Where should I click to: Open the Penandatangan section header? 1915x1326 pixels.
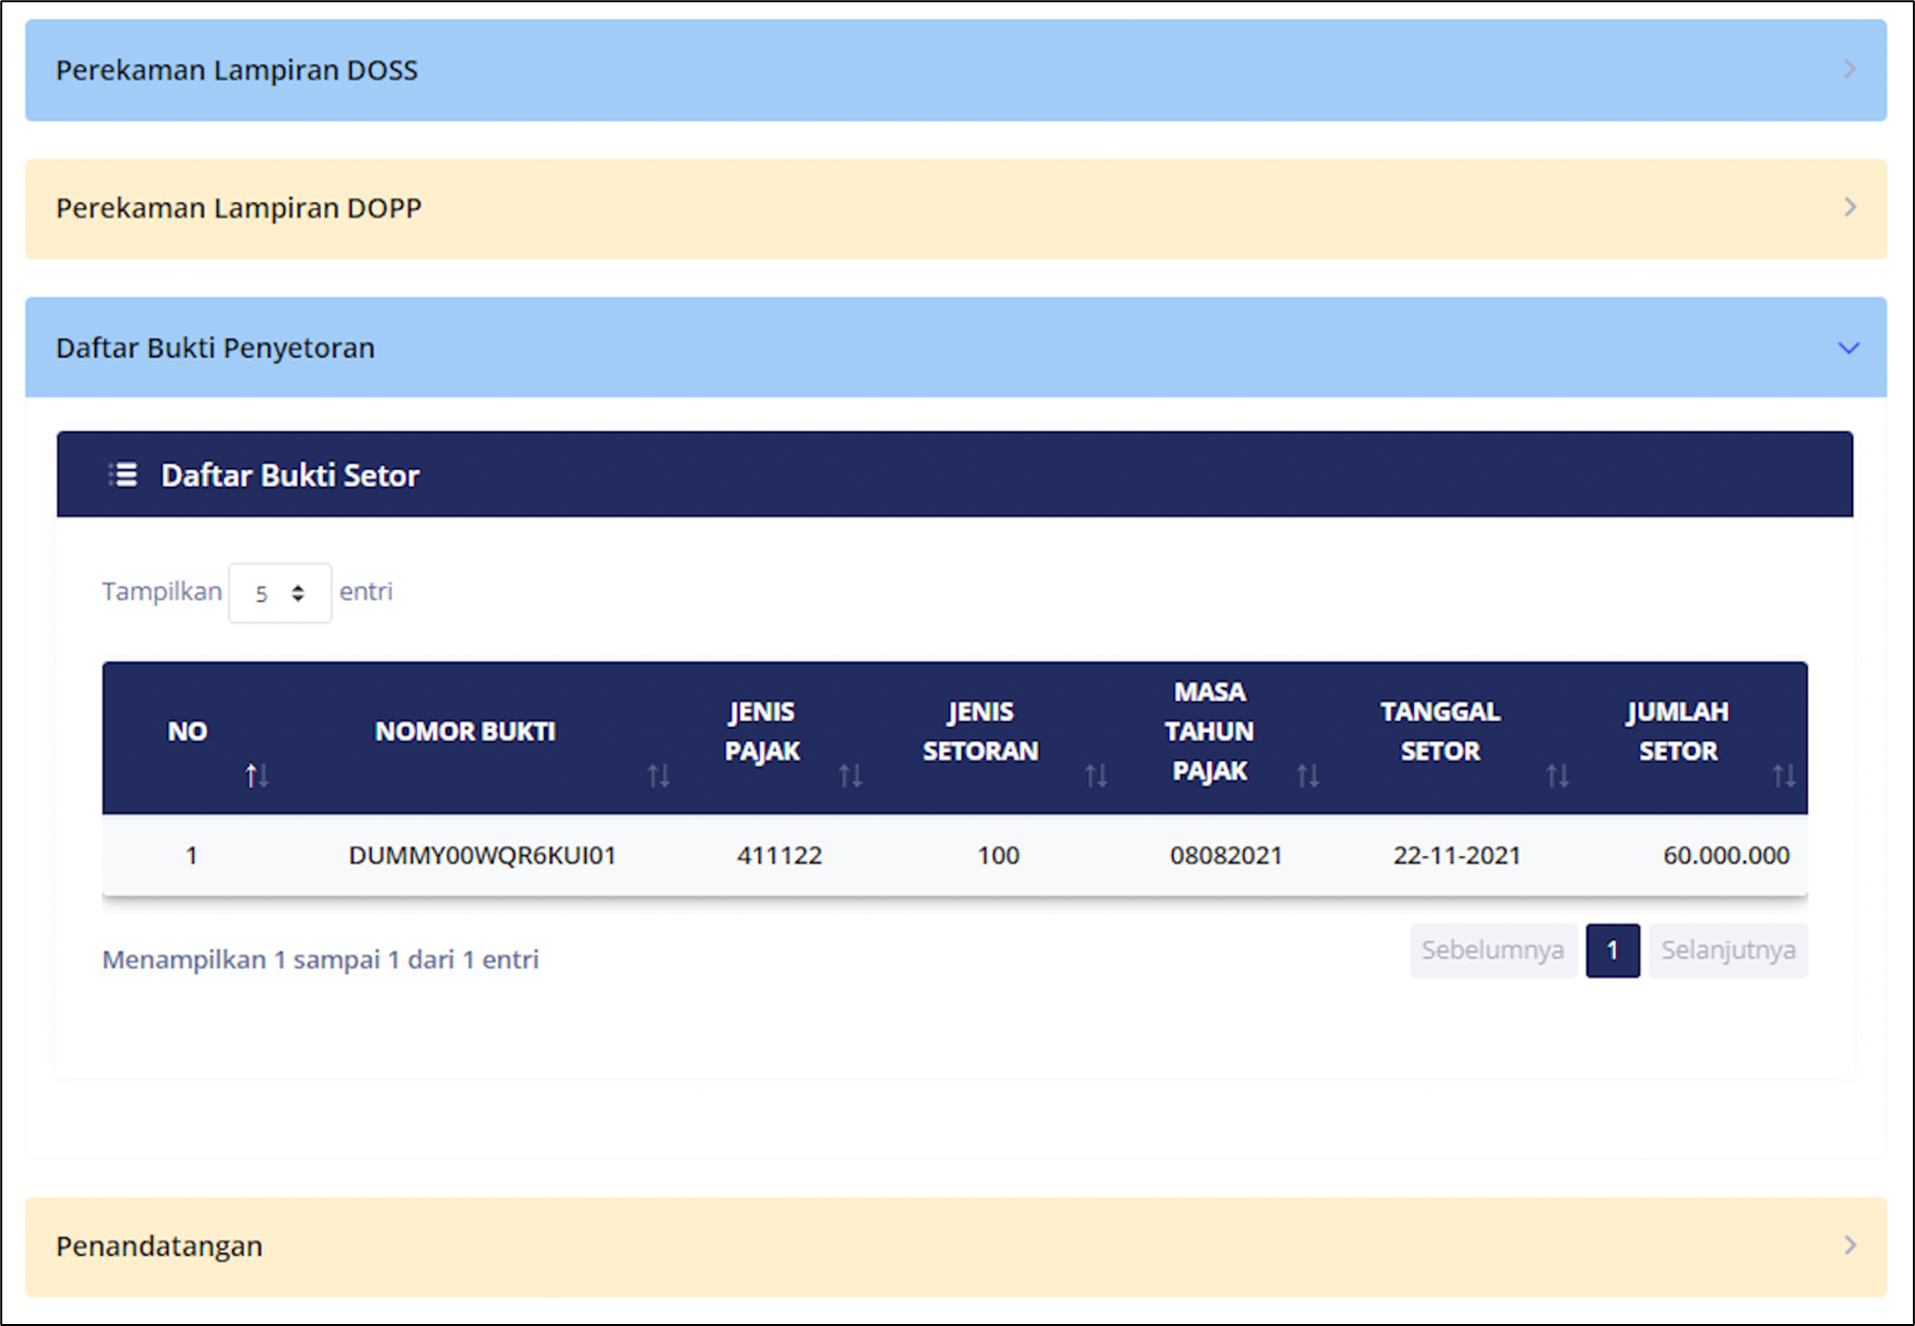click(x=160, y=1246)
